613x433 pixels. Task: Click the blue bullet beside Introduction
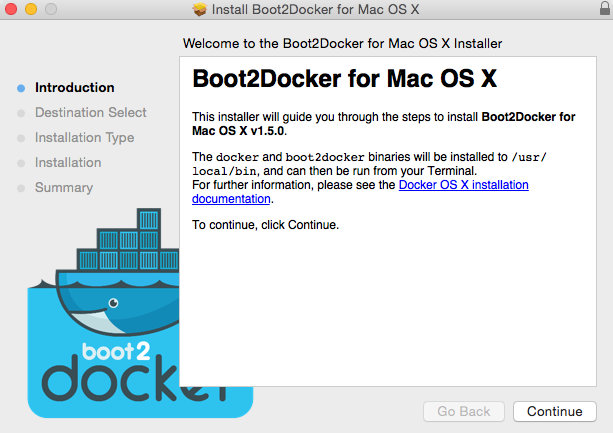(x=21, y=88)
